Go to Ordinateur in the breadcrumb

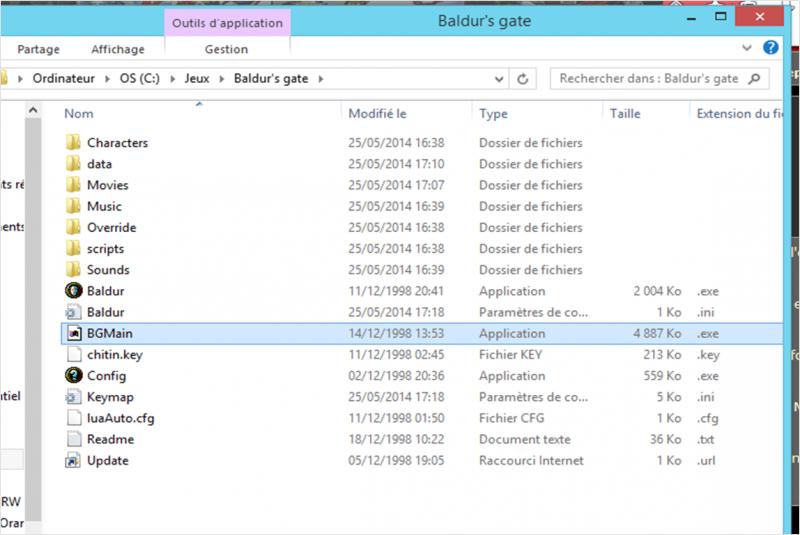[x=64, y=79]
